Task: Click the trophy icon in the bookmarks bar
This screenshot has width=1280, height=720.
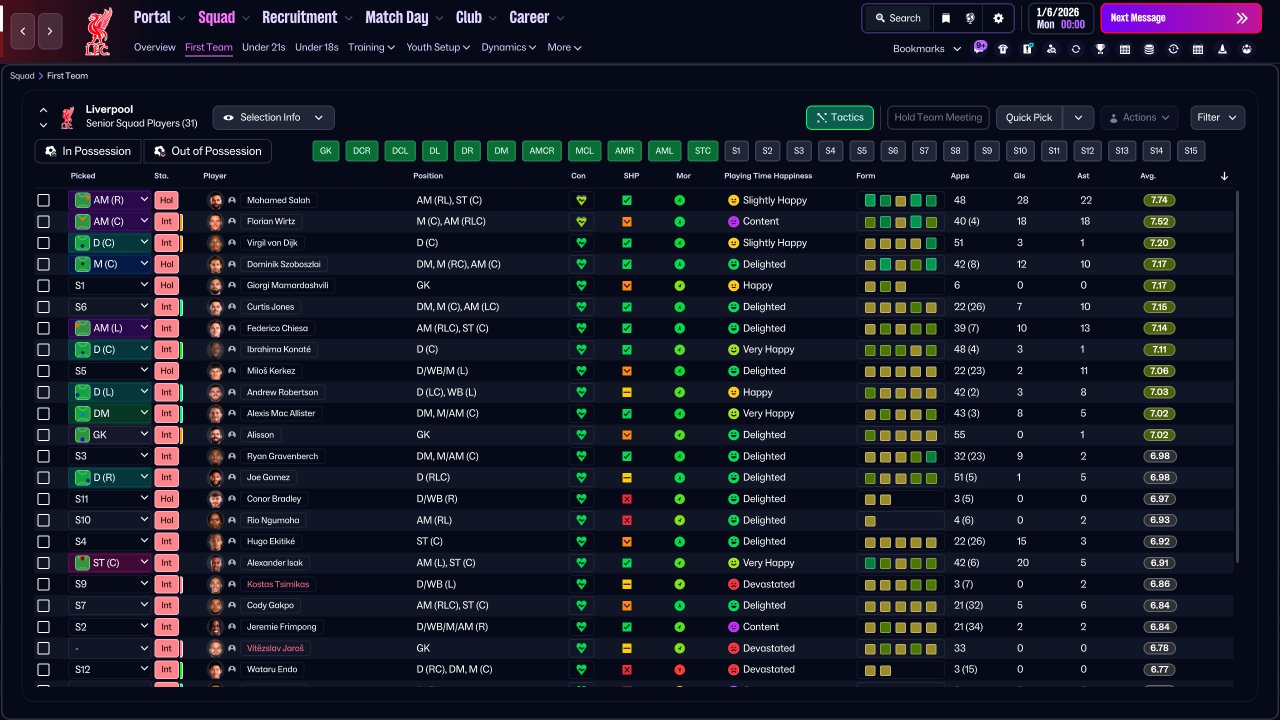Action: pyautogui.click(x=1100, y=48)
